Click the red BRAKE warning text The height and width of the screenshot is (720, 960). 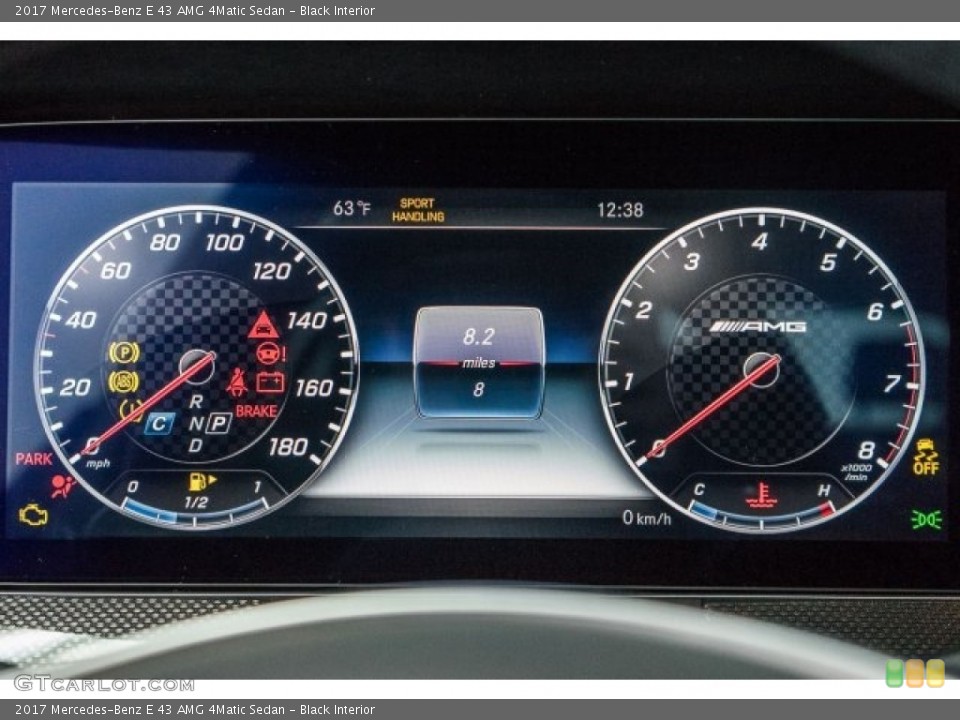(x=257, y=411)
